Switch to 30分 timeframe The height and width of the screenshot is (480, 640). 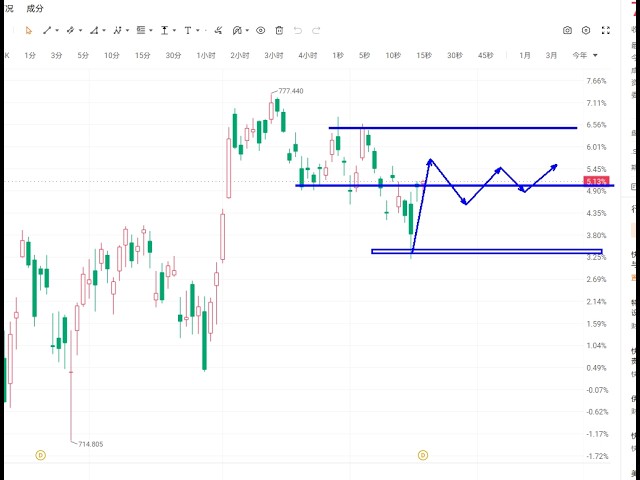click(x=173, y=56)
